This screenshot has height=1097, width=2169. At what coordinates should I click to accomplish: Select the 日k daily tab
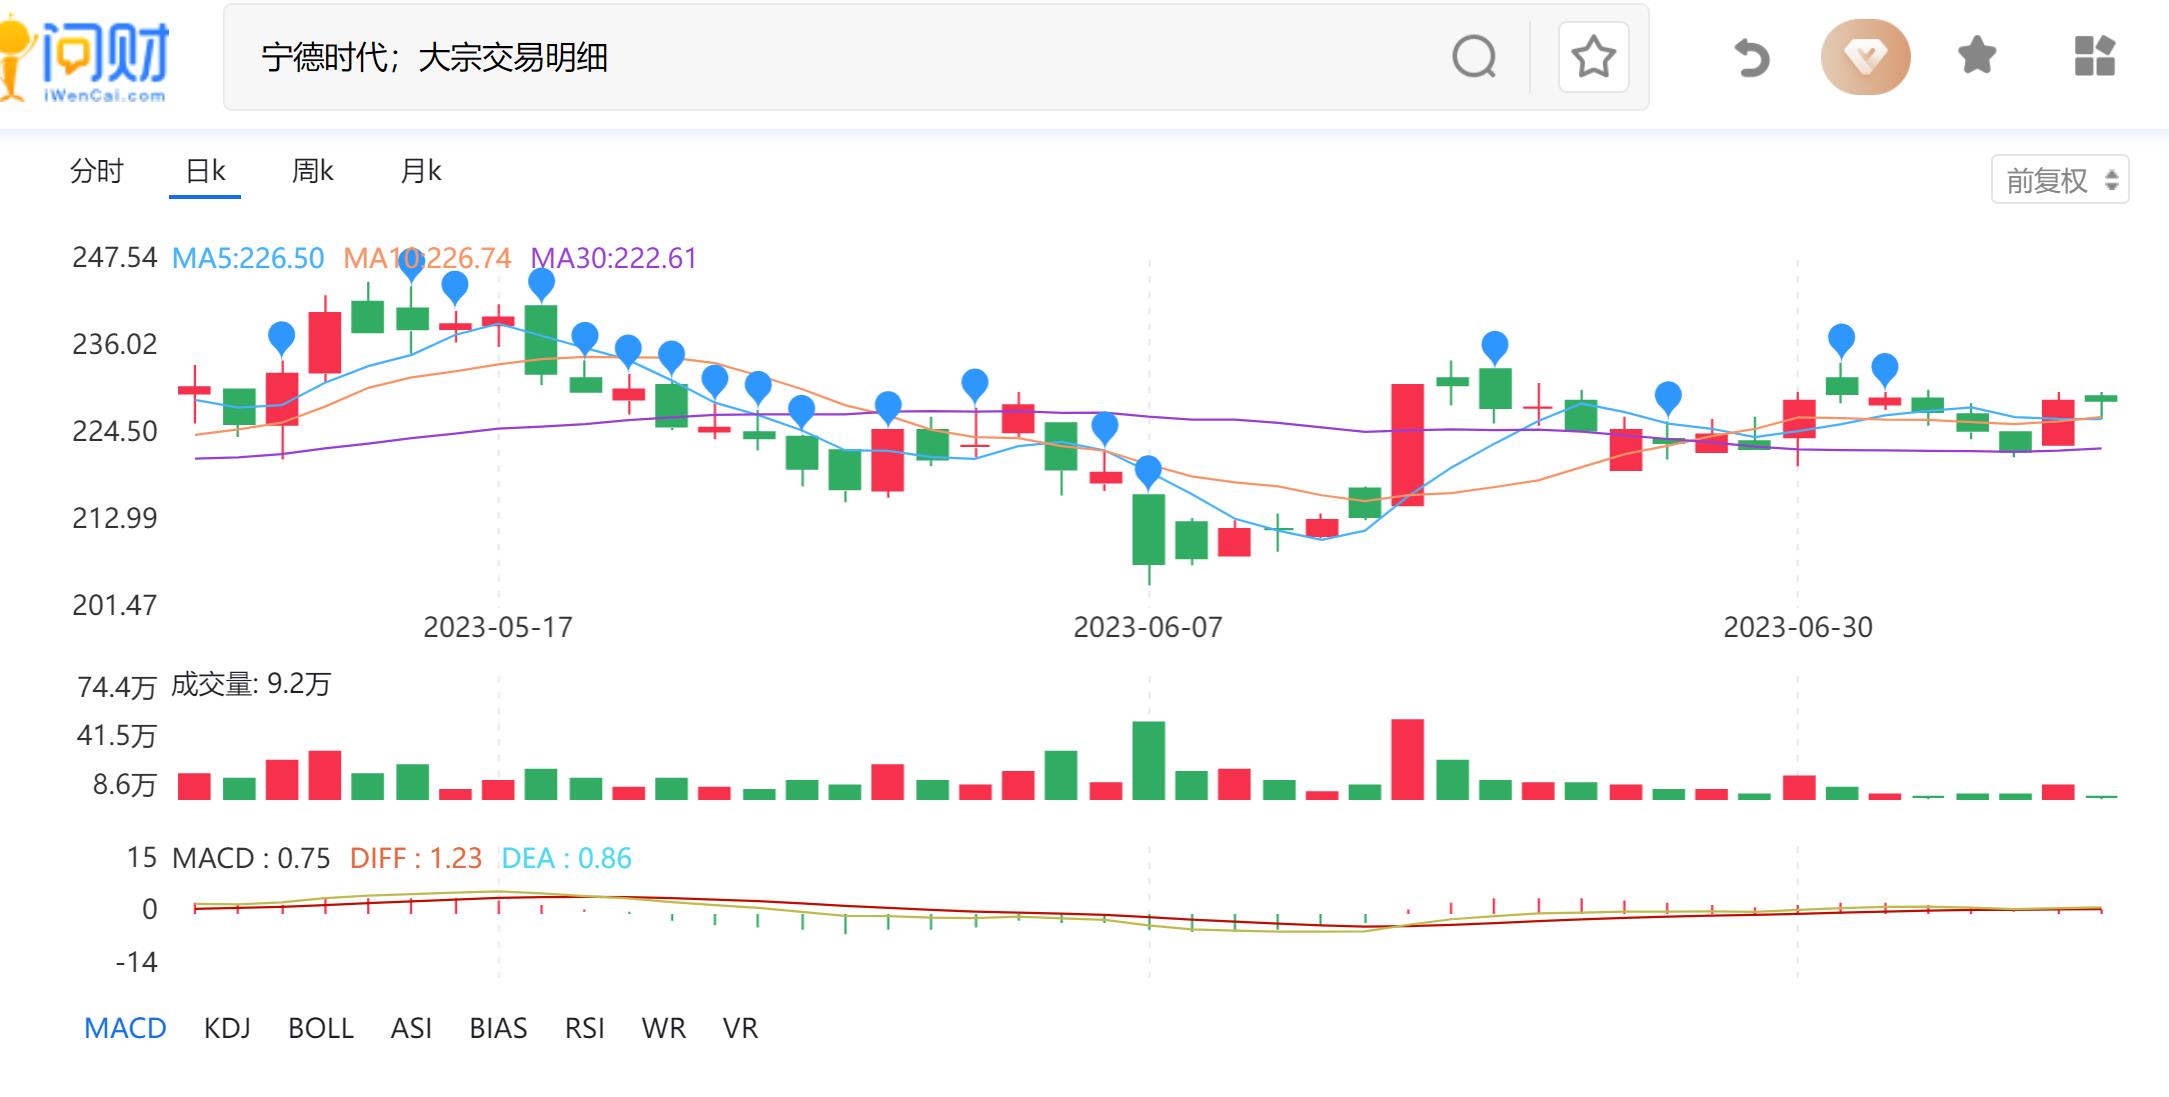[x=205, y=171]
